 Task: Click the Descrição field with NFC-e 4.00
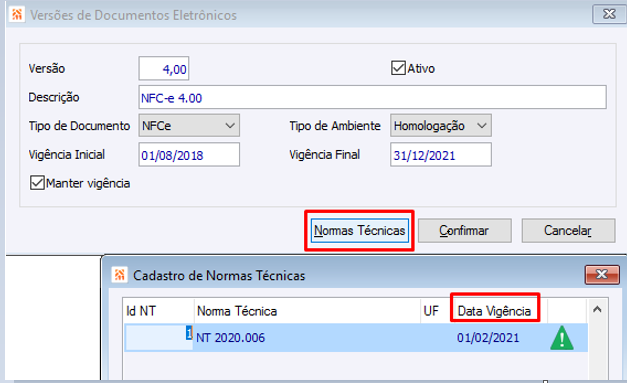tap(373, 97)
